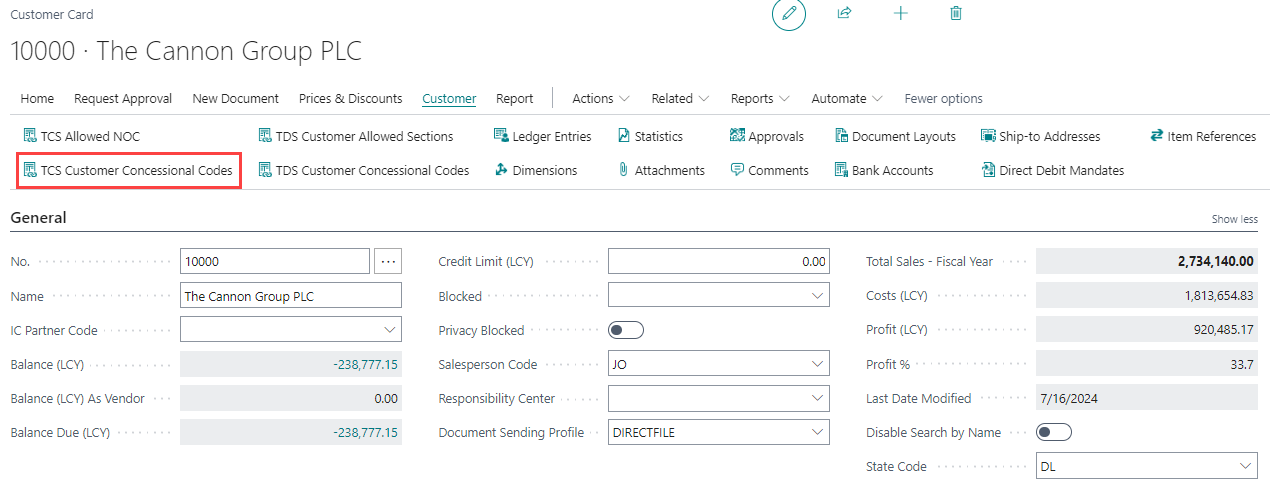
Task: Click the Show less link
Action: (1234, 219)
